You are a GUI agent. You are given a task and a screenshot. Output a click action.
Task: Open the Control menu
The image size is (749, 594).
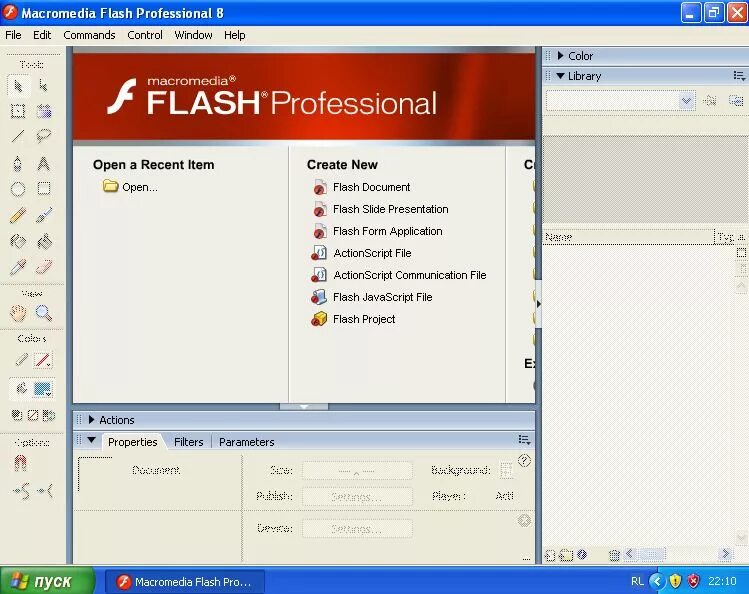(x=145, y=35)
